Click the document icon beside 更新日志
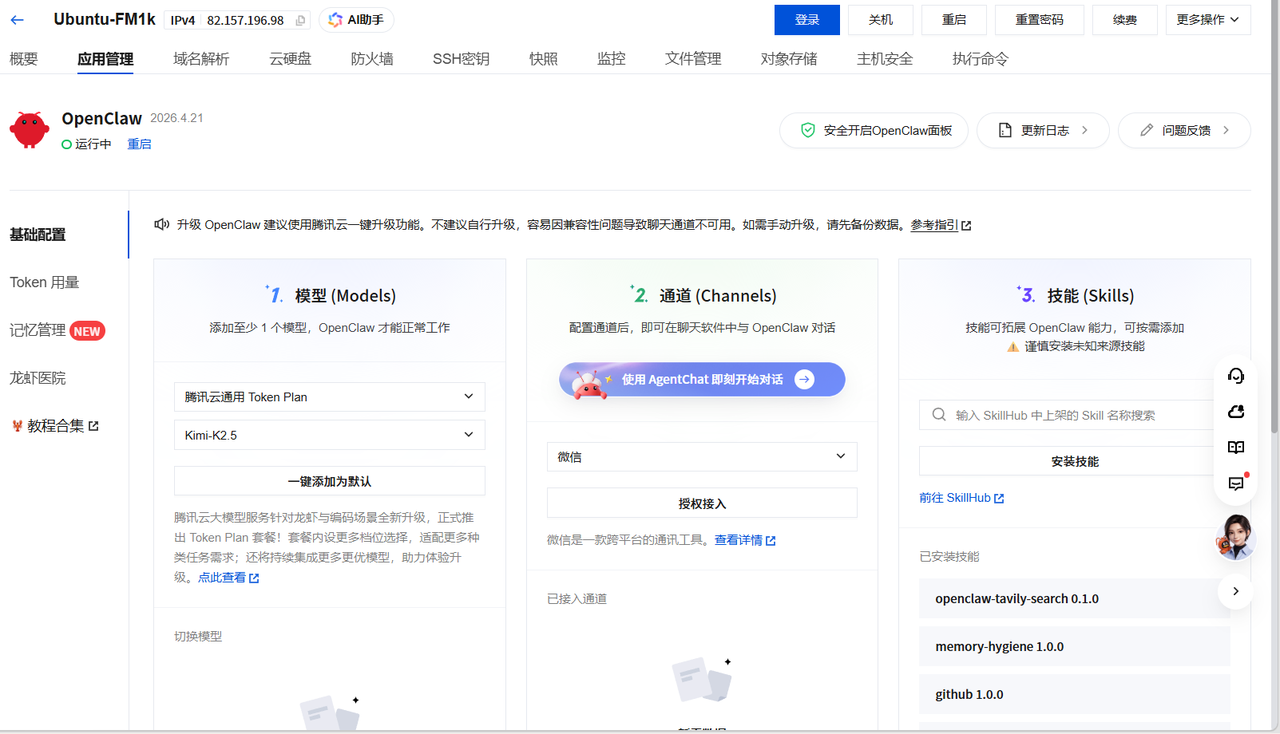Screen dimensions: 1280x734 [1005, 130]
